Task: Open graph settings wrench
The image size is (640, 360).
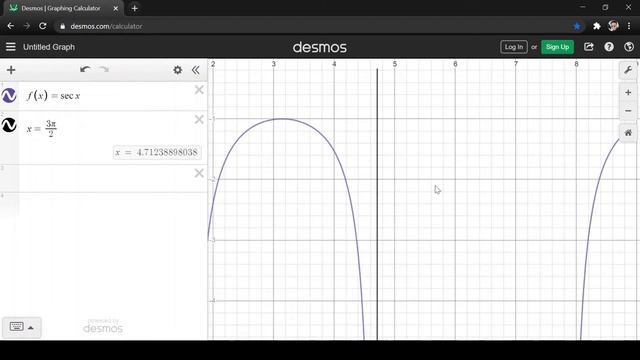Action: (x=628, y=70)
